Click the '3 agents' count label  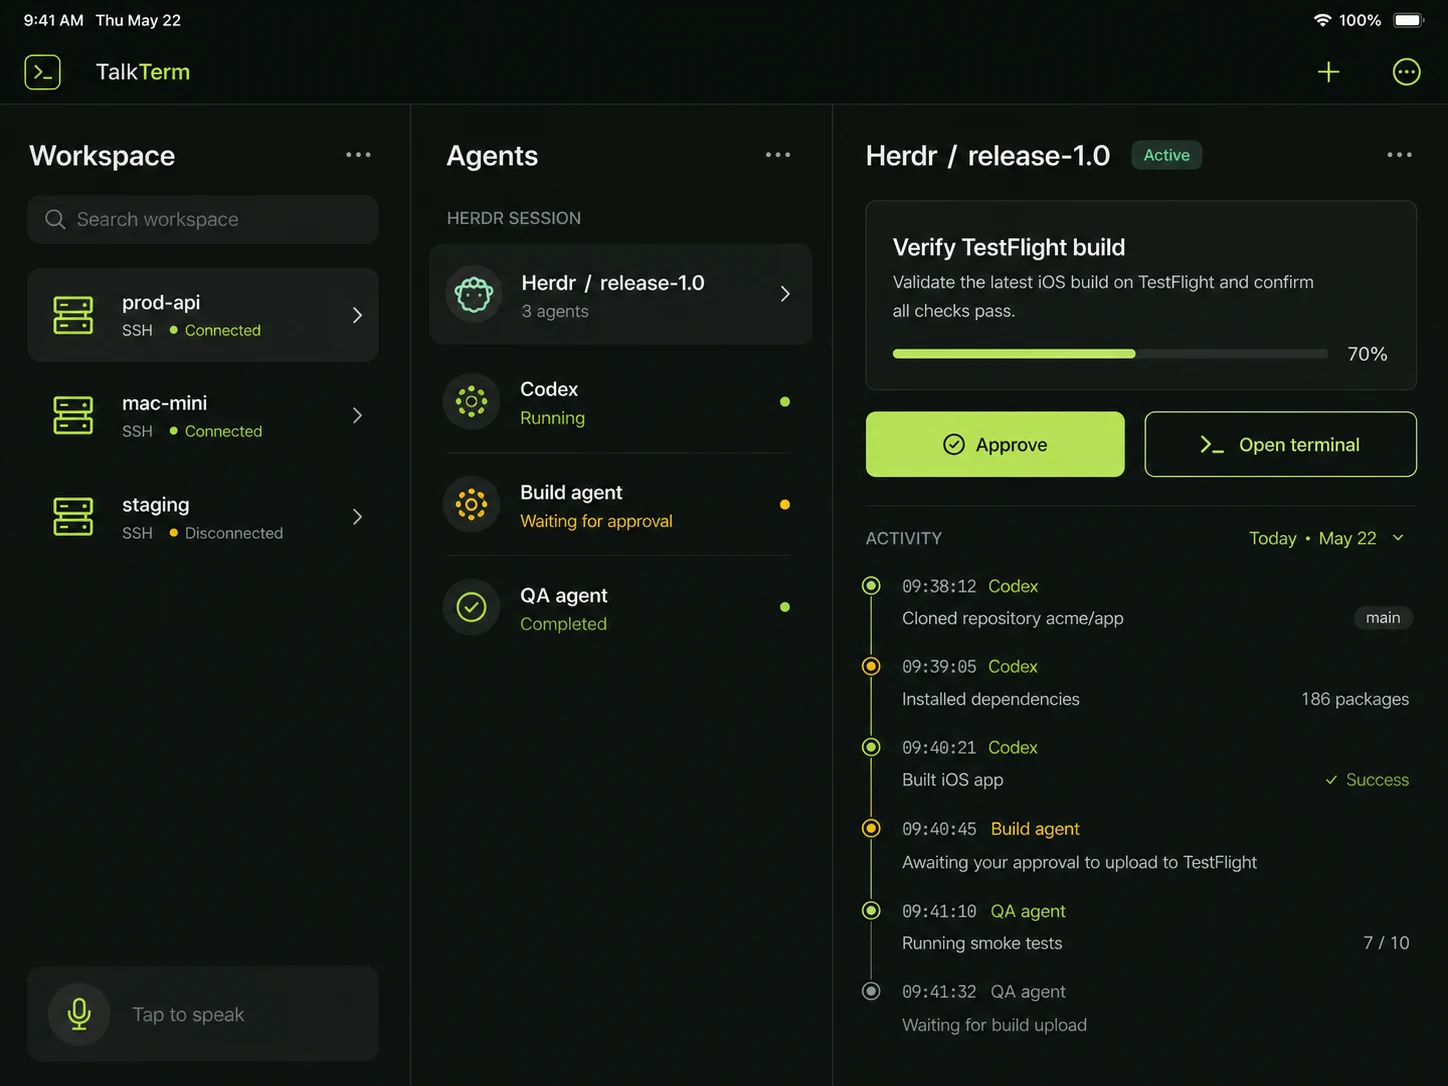point(554,311)
